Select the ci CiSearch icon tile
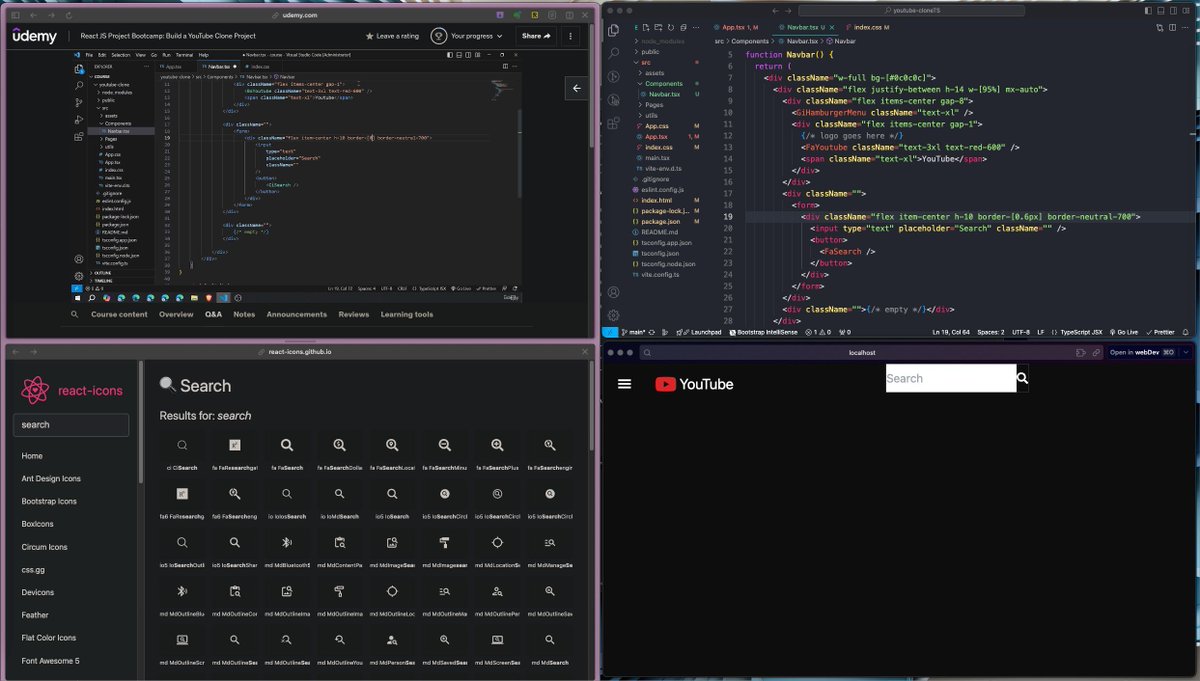This screenshot has height=681, width=1200. [182, 451]
